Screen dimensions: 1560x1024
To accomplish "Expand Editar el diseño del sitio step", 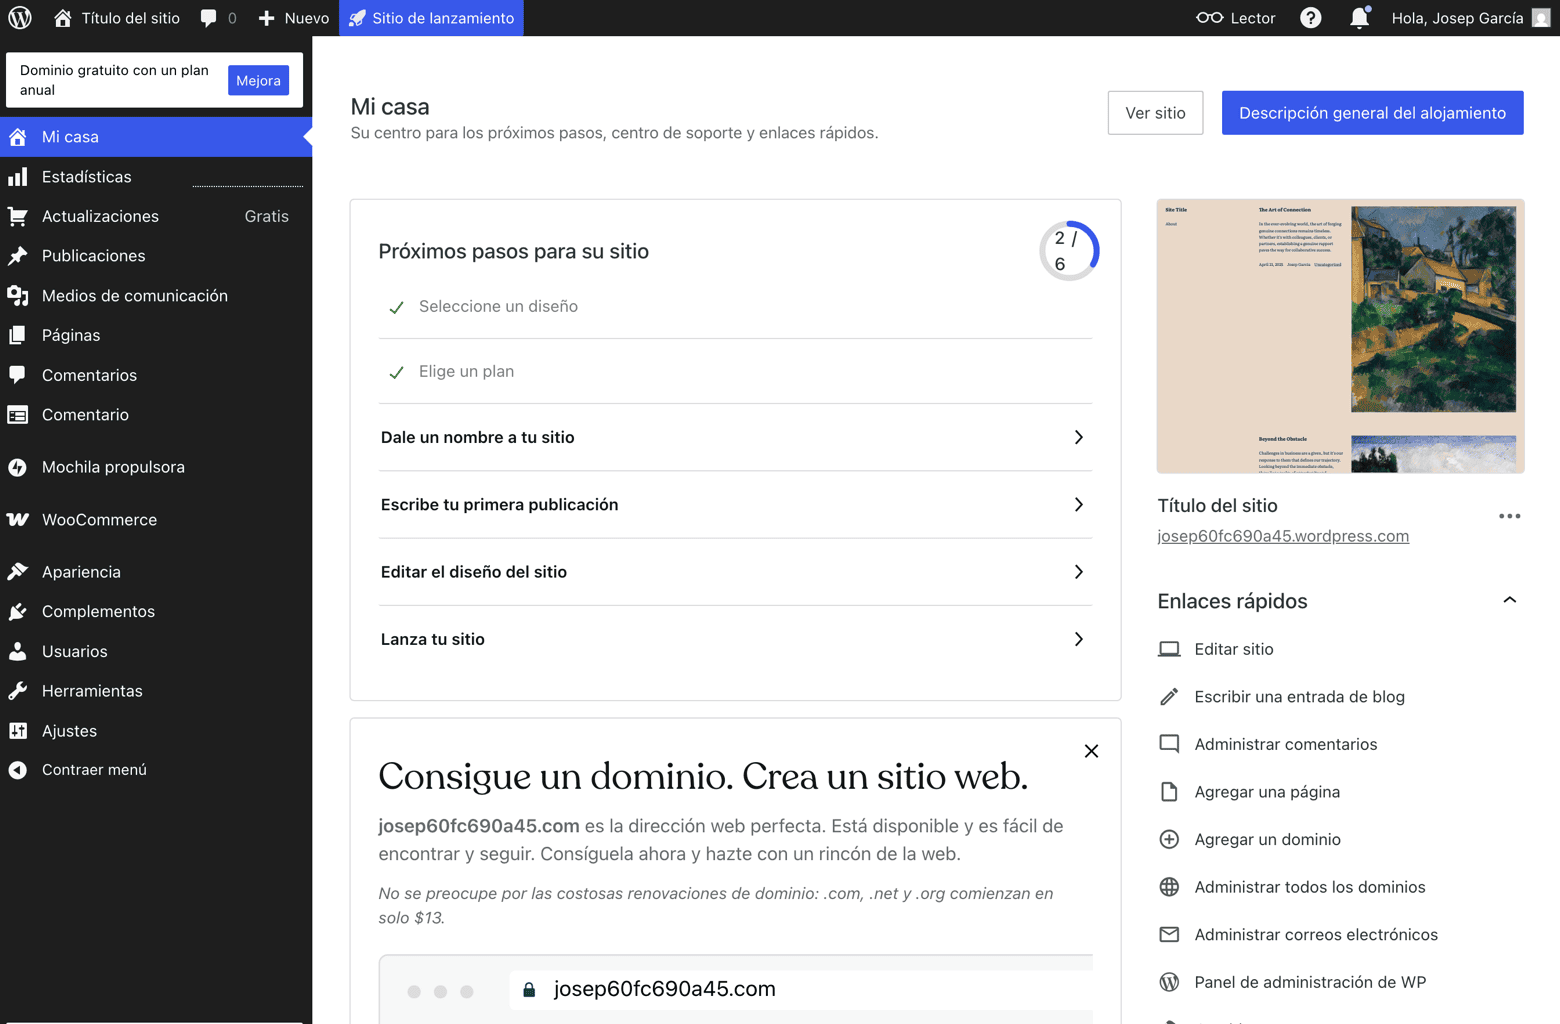I will click(x=735, y=572).
